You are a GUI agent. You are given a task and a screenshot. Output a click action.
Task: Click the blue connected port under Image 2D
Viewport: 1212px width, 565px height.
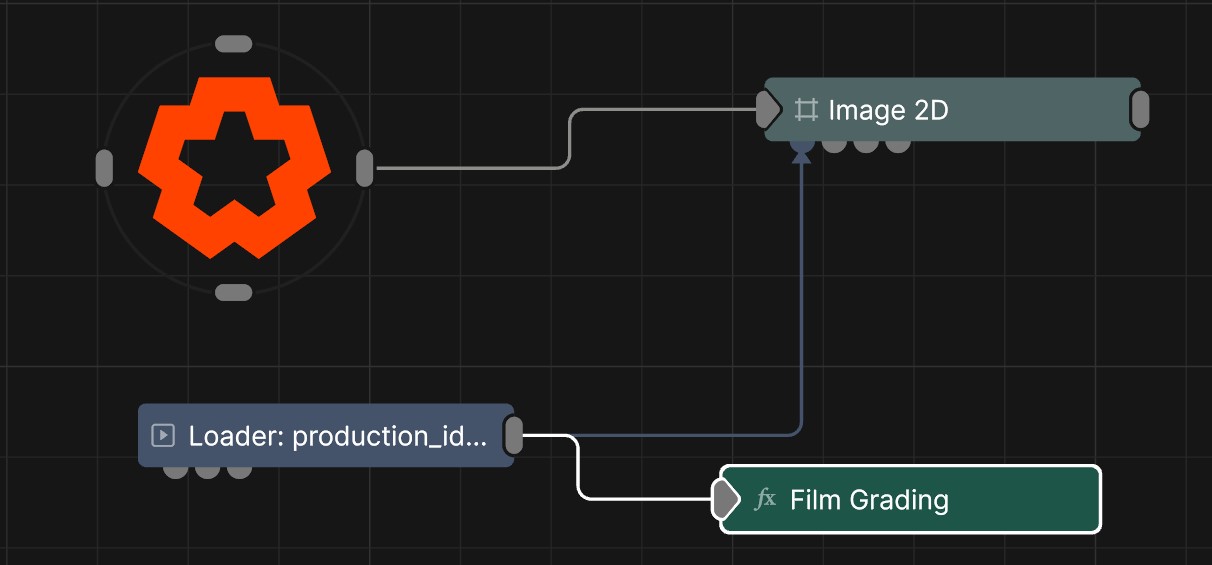click(802, 146)
